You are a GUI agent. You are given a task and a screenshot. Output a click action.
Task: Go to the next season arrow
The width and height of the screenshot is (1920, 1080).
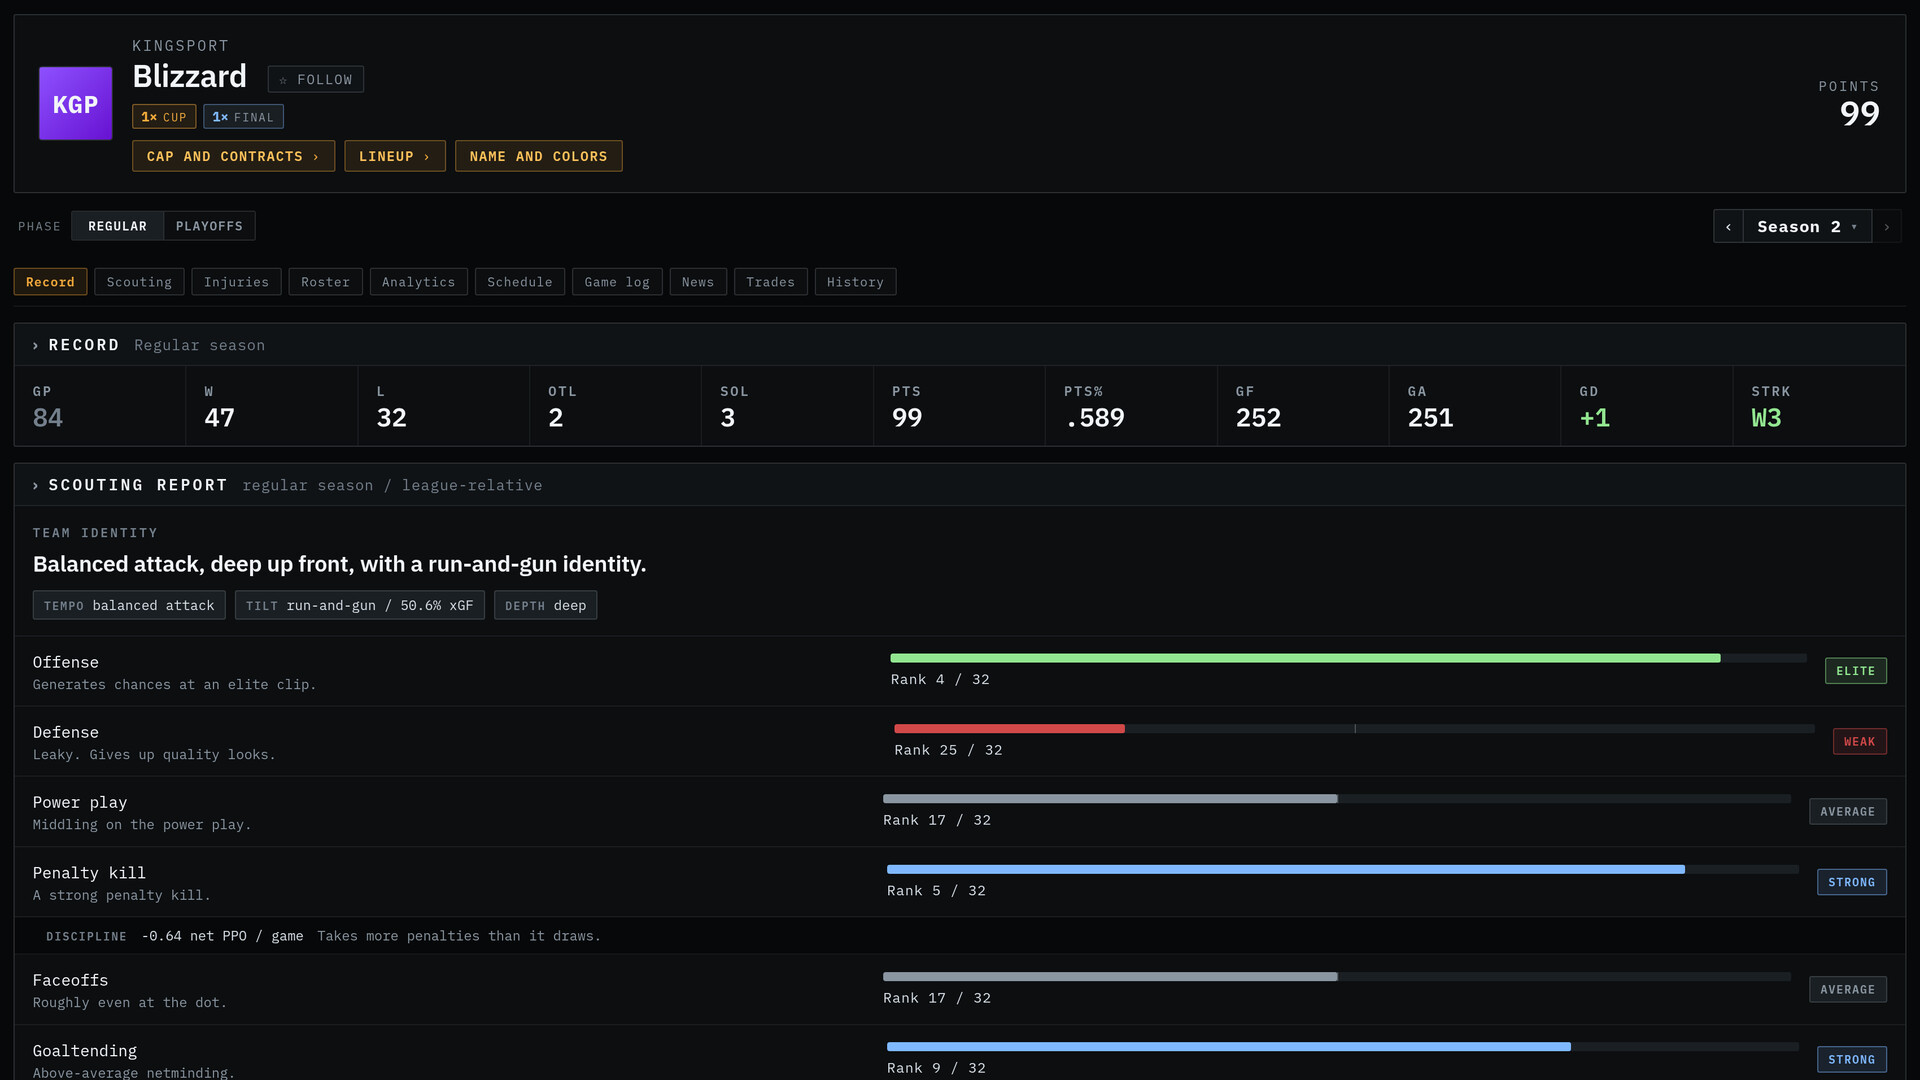[1887, 227]
